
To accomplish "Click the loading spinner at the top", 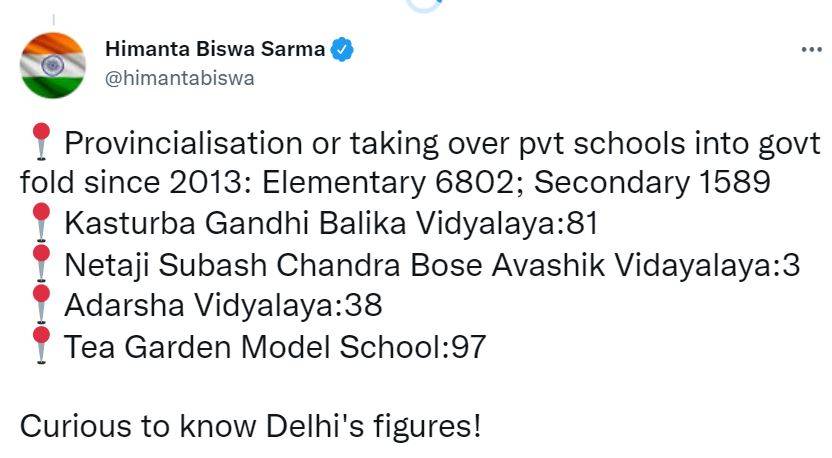I will (x=426, y=4).
